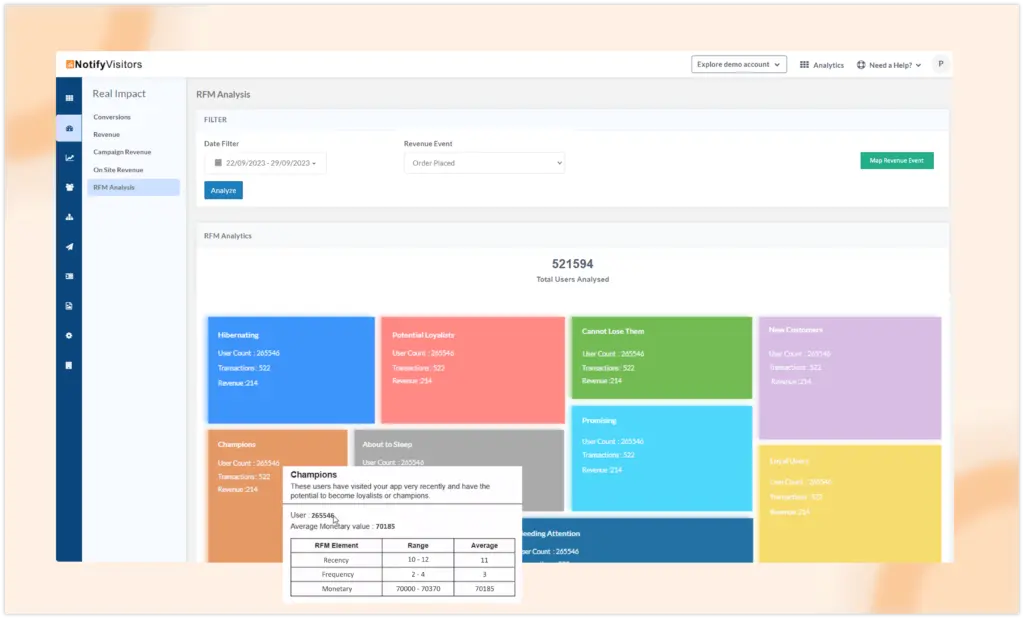Open the Need a Help? dropdown

click(889, 65)
